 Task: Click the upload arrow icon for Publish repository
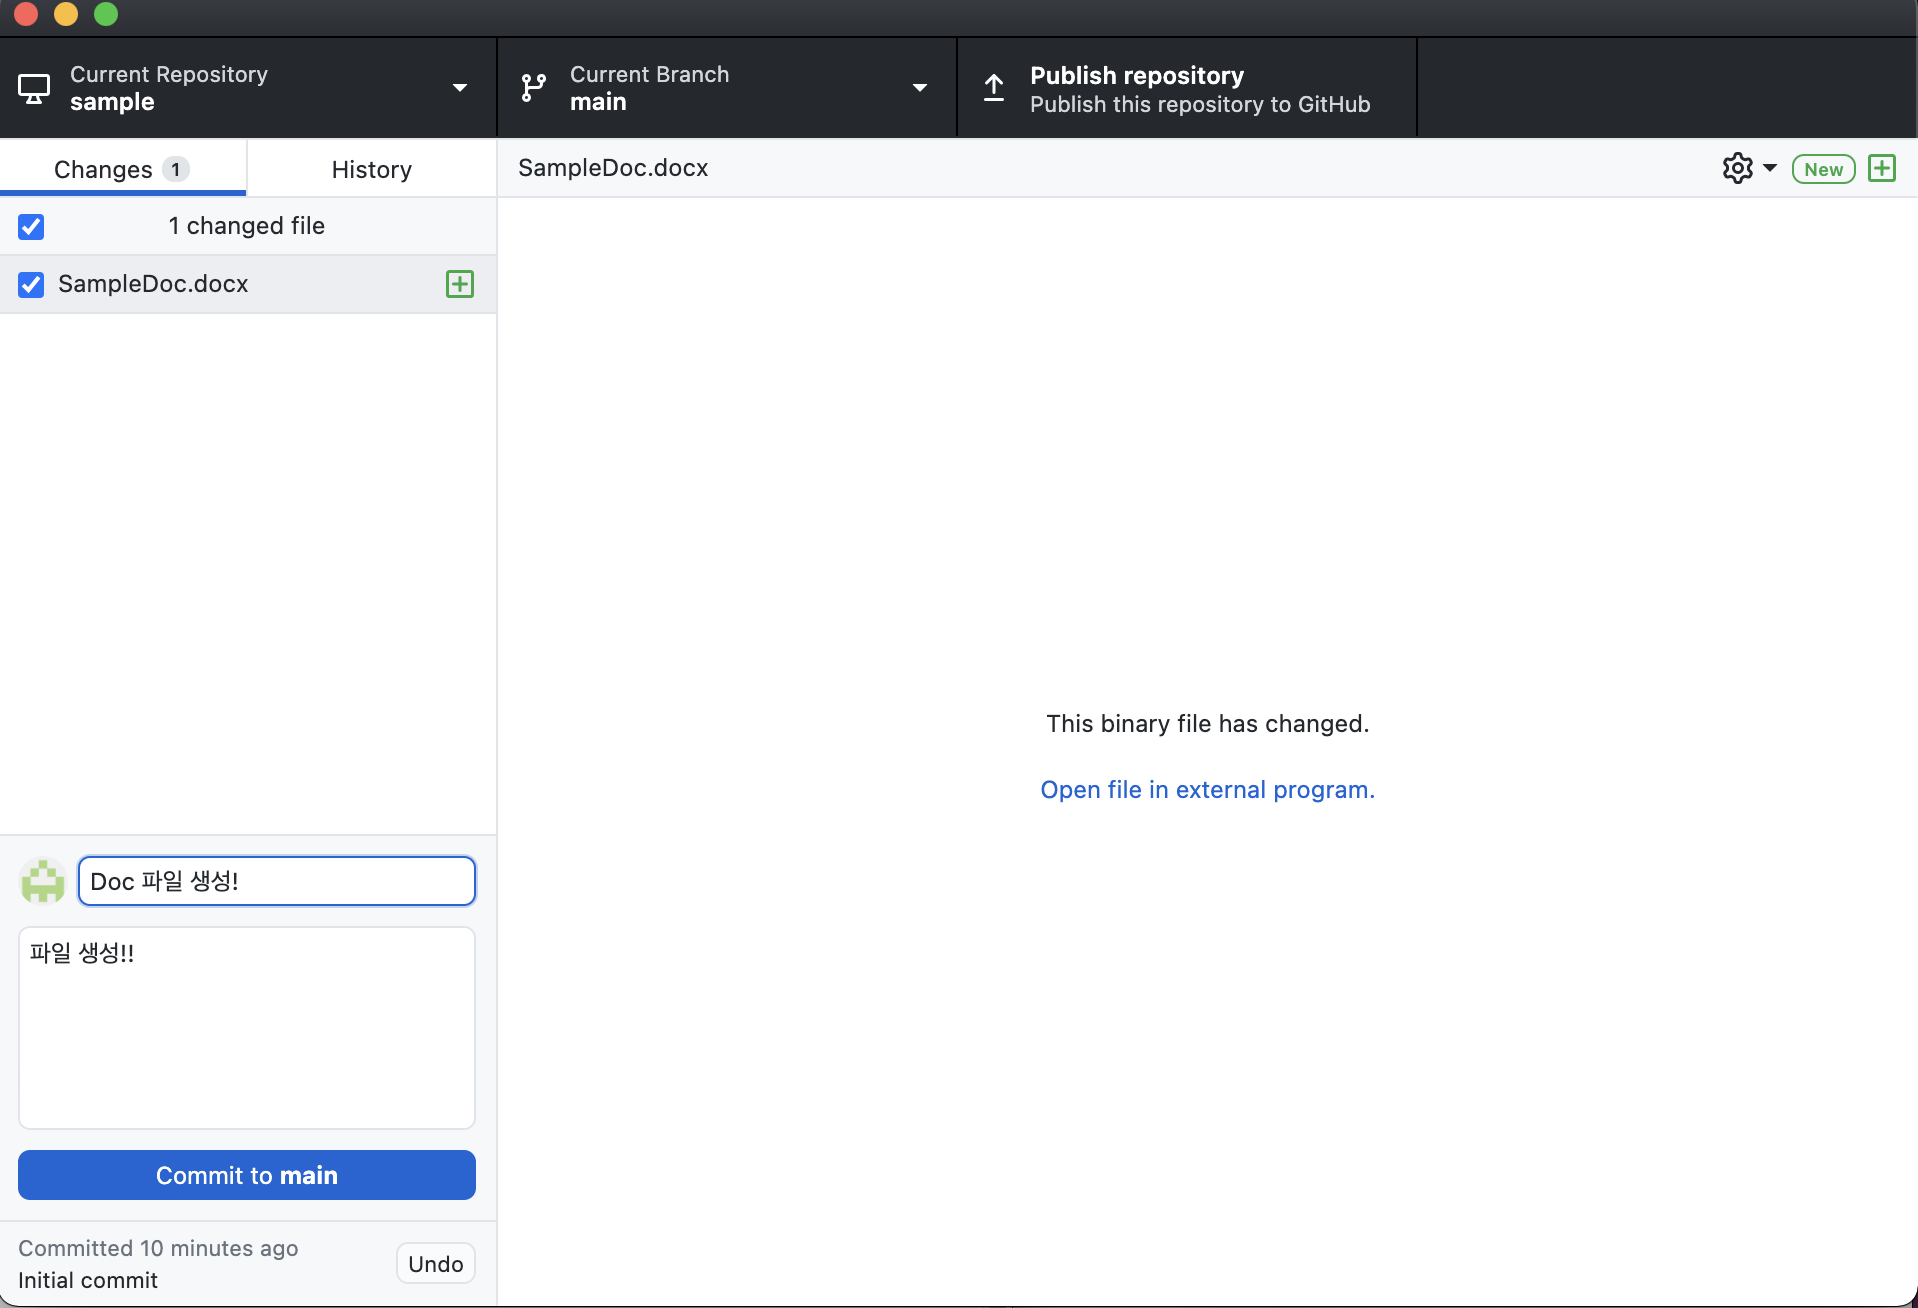point(994,88)
